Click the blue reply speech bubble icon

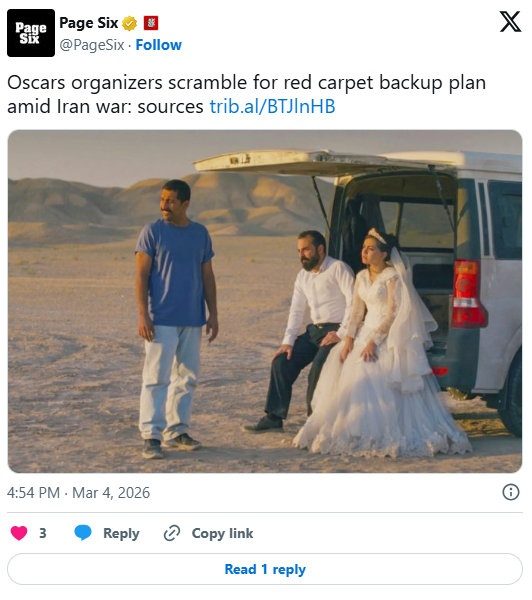click(x=83, y=533)
